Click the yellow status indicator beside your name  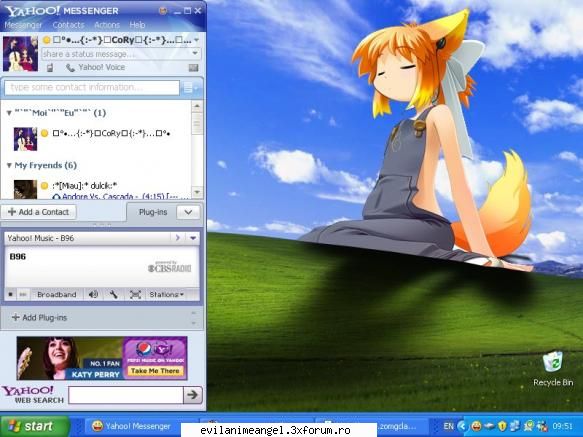tap(46, 40)
